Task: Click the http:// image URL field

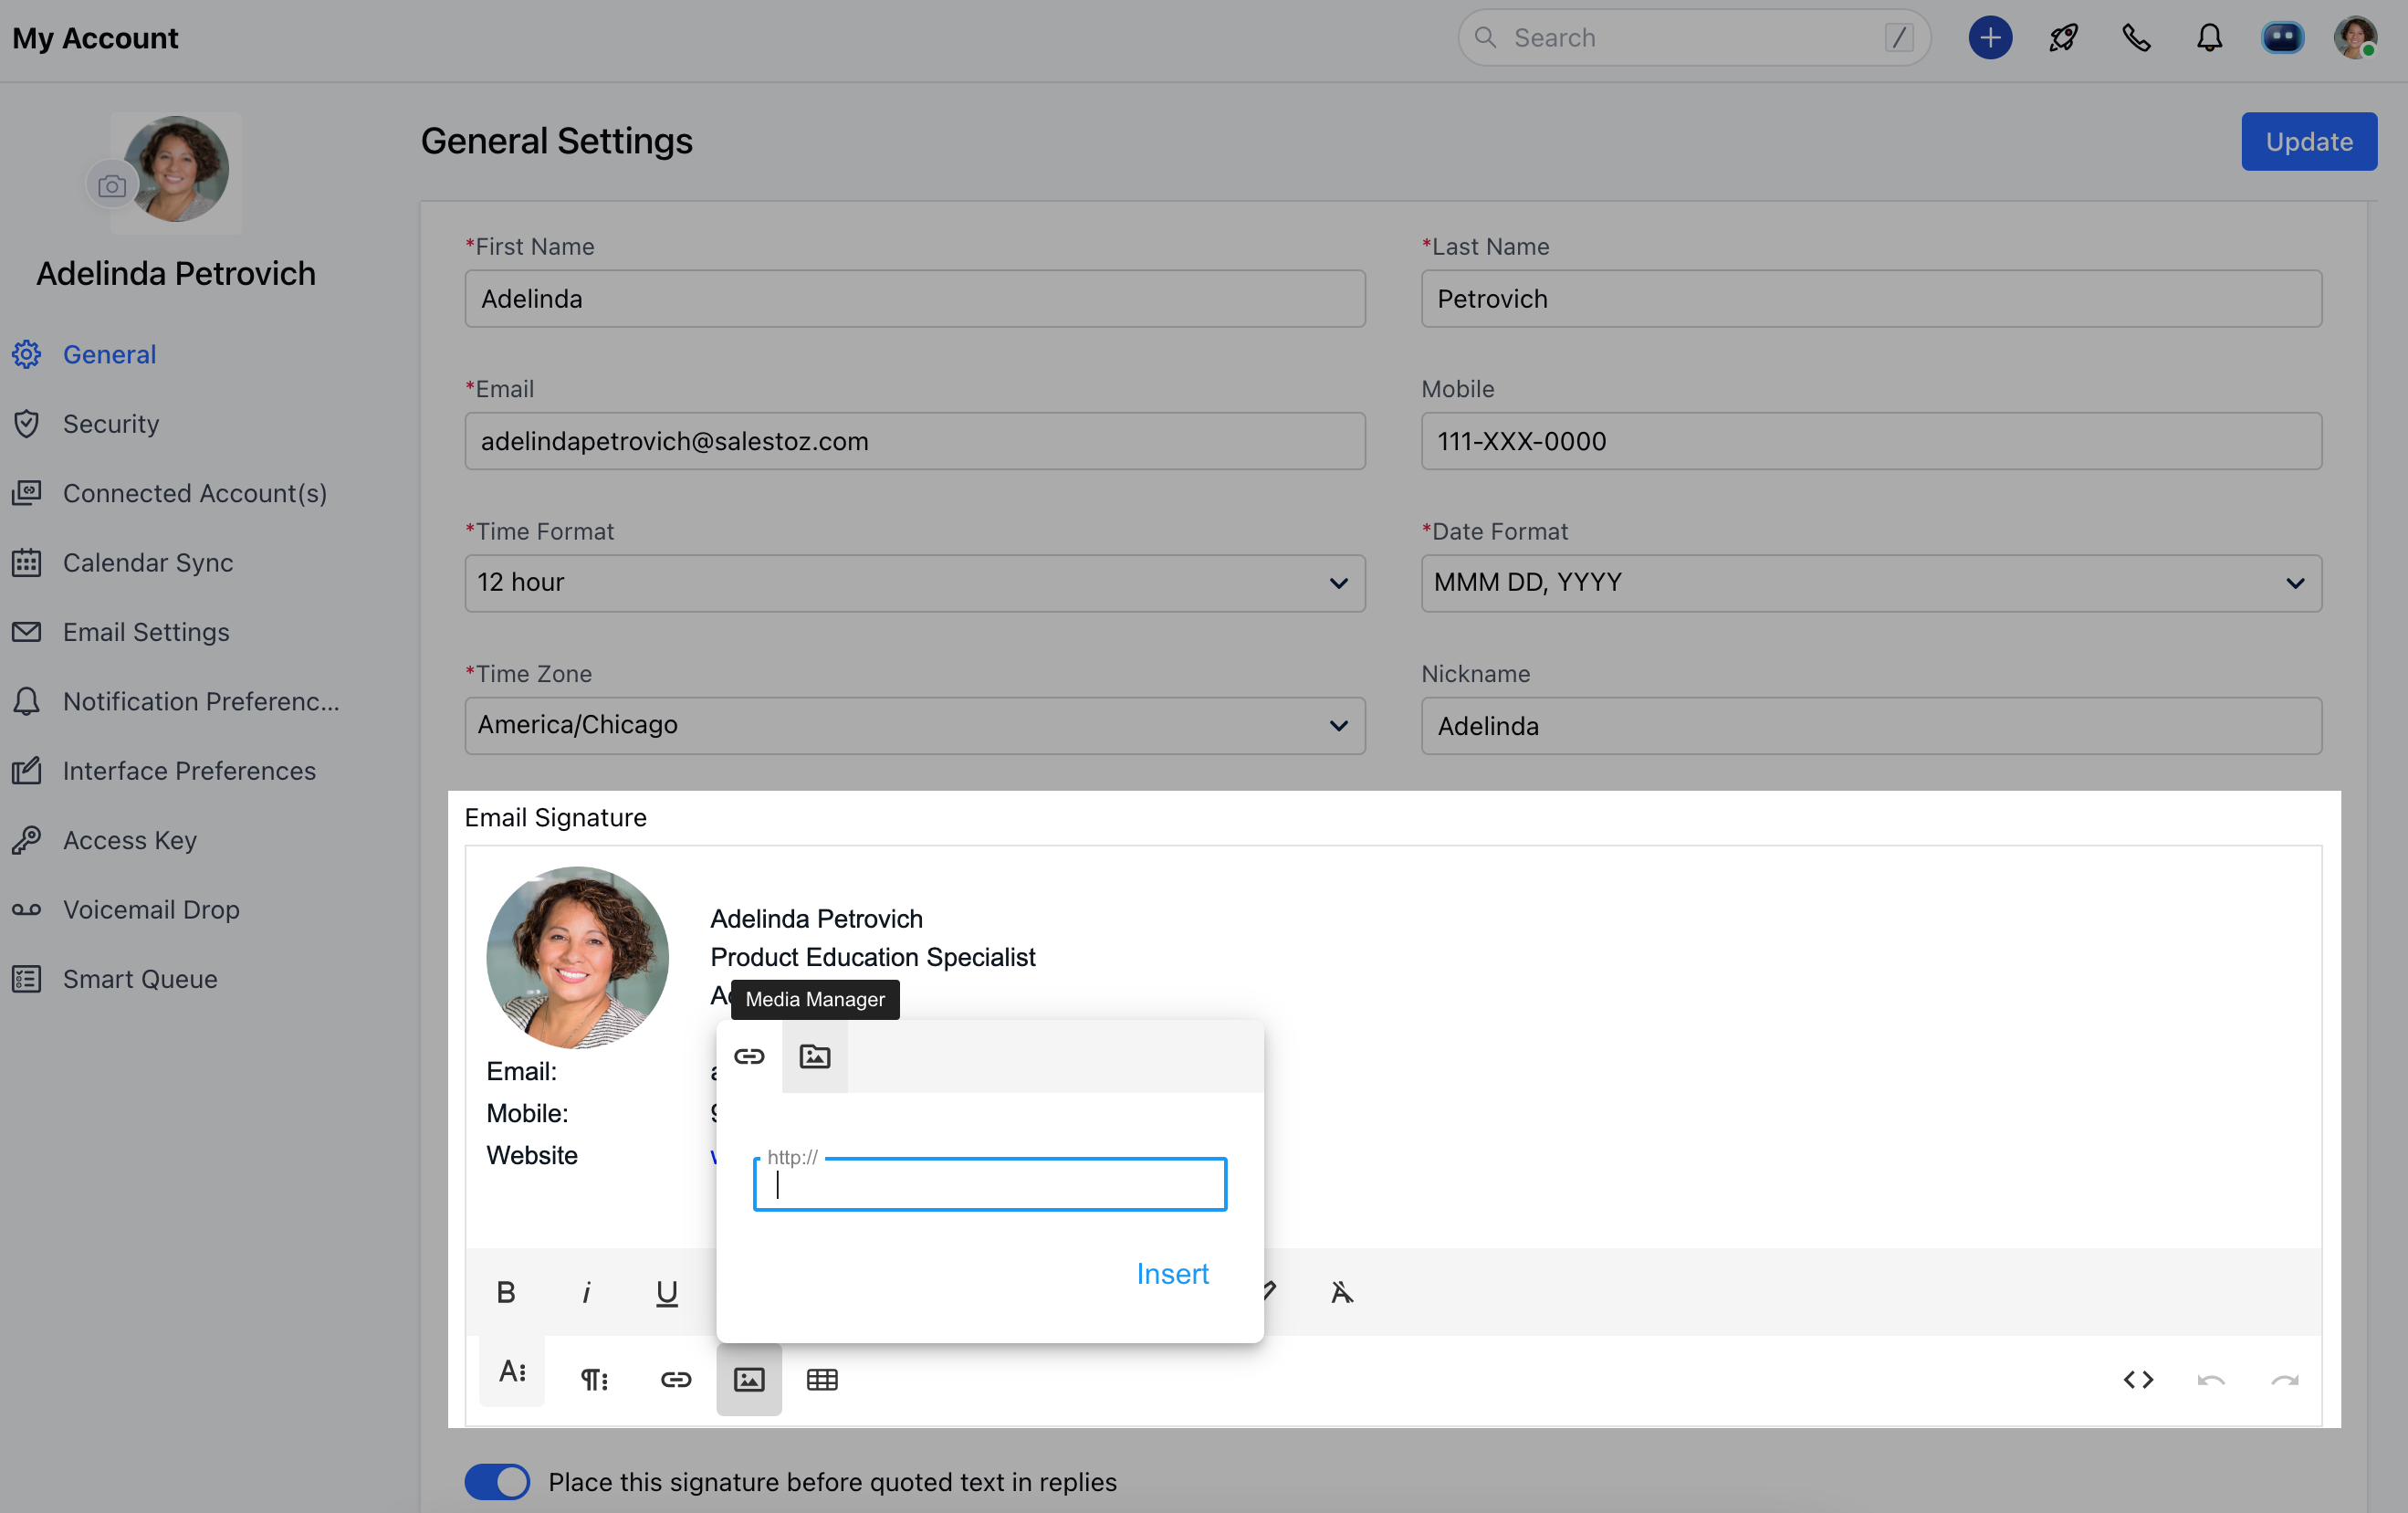Action: coord(989,1185)
